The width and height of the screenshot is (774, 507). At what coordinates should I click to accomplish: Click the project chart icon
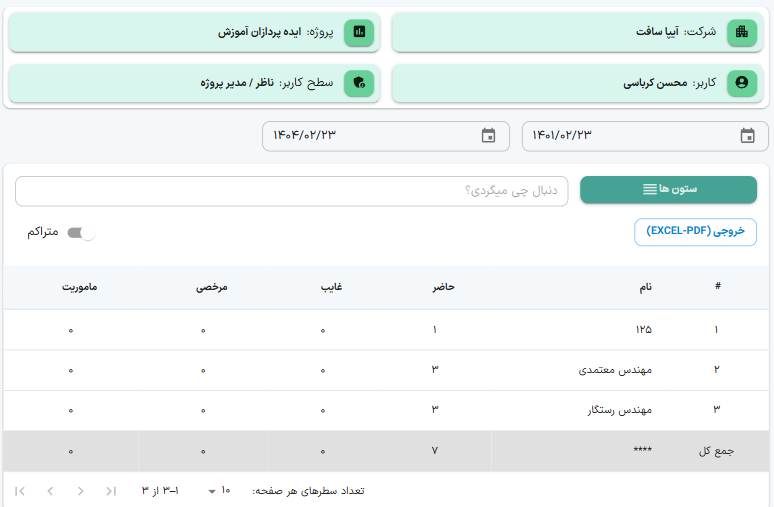(359, 32)
